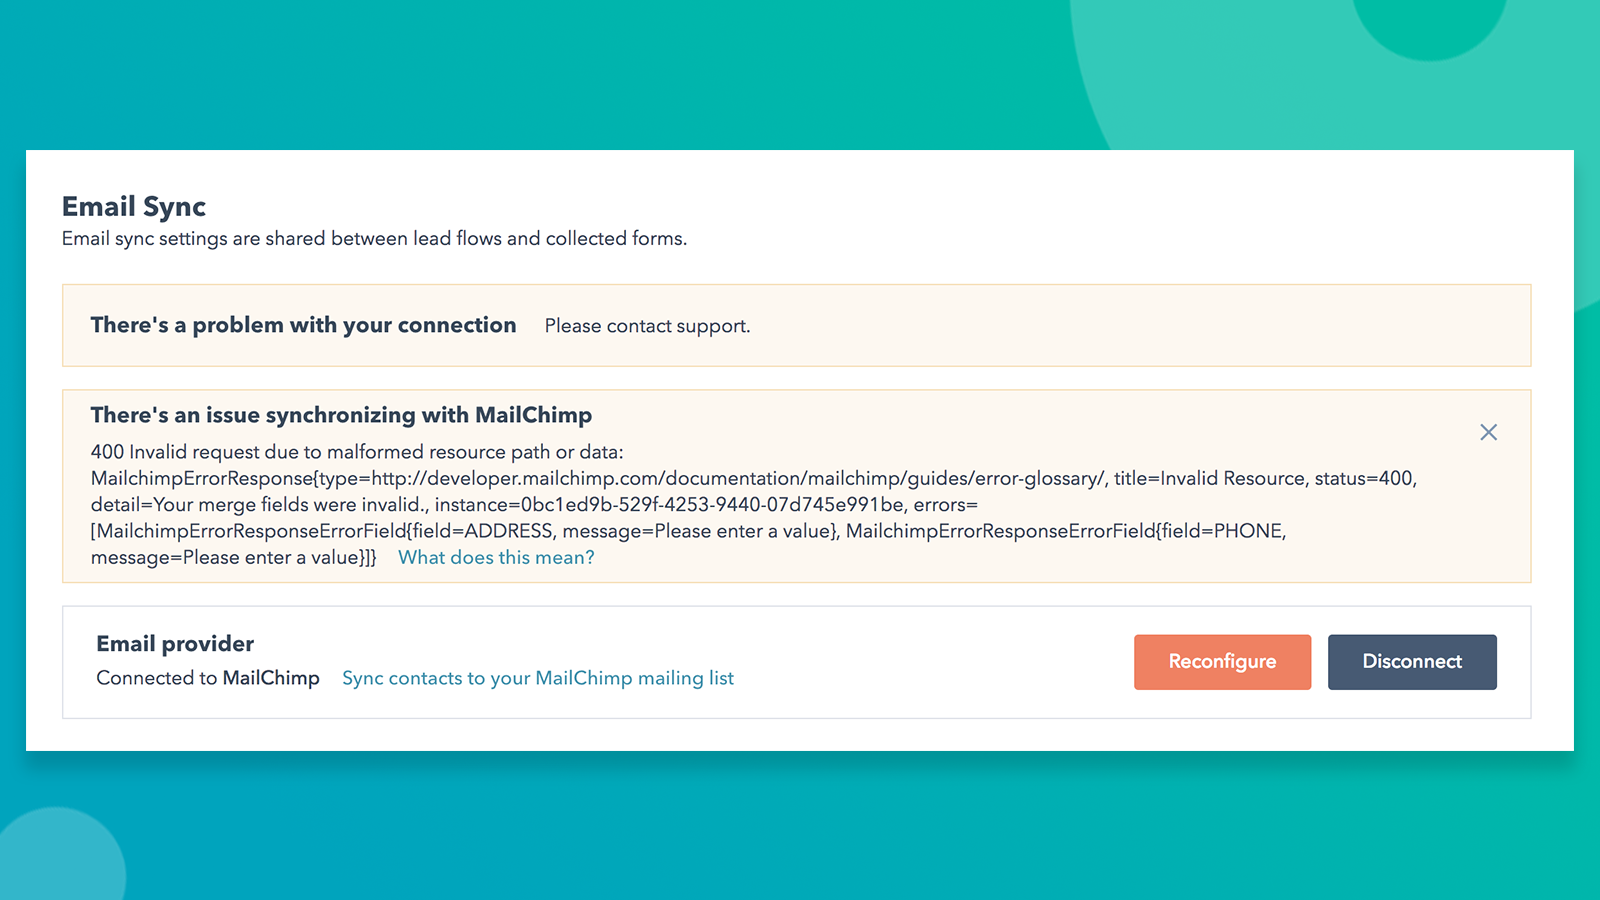
Task: Click the 'Connected to MailChimp' status text
Action: tap(208, 677)
